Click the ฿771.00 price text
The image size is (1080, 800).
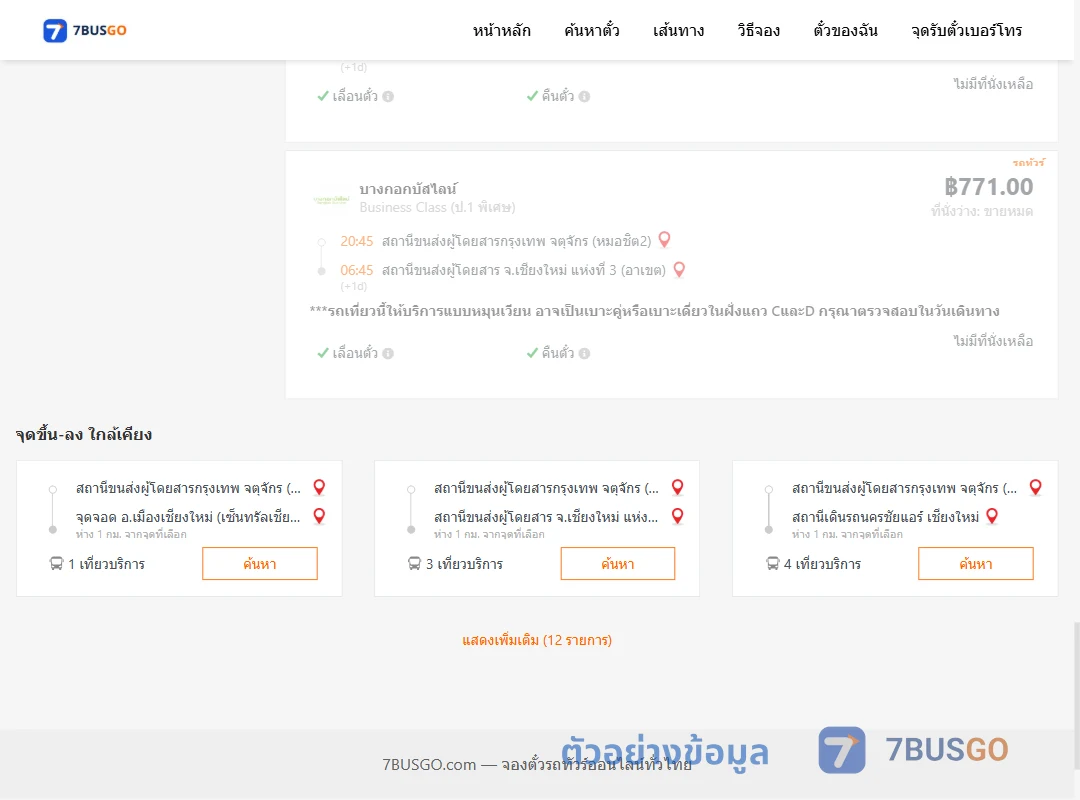988,187
